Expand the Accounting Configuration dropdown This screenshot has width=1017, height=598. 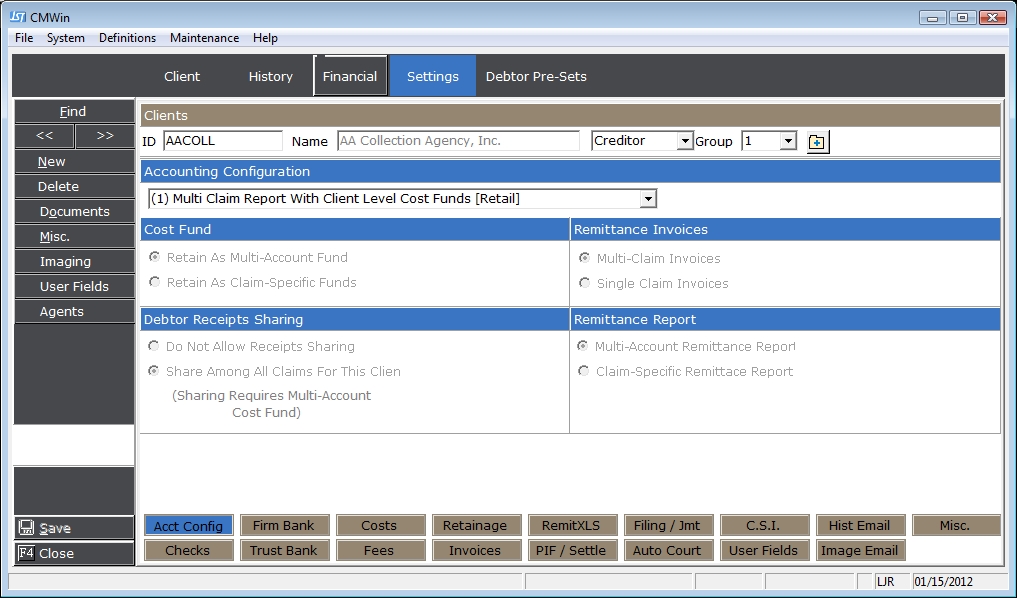[x=648, y=199]
